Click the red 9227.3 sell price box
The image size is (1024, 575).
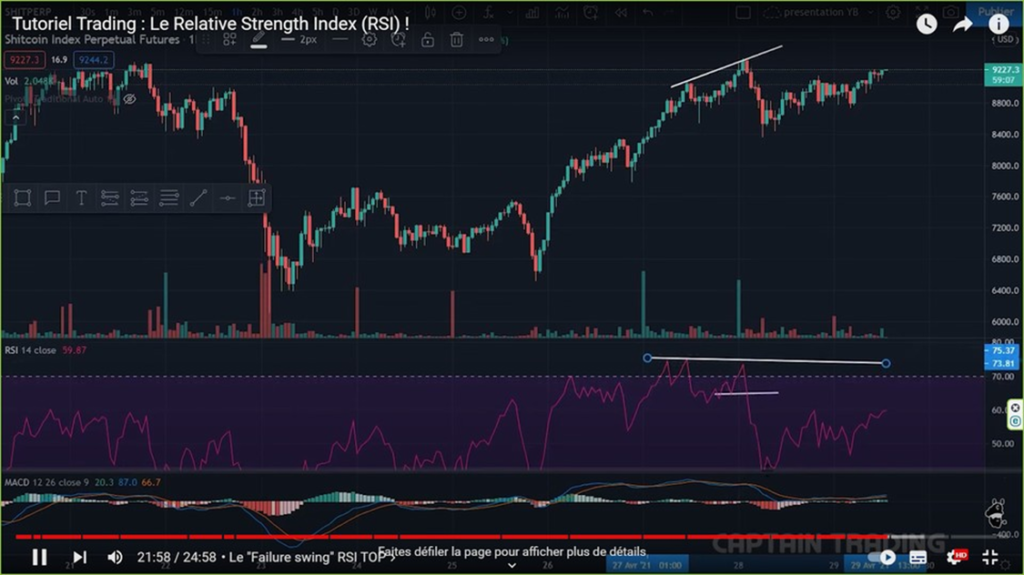pos(24,60)
